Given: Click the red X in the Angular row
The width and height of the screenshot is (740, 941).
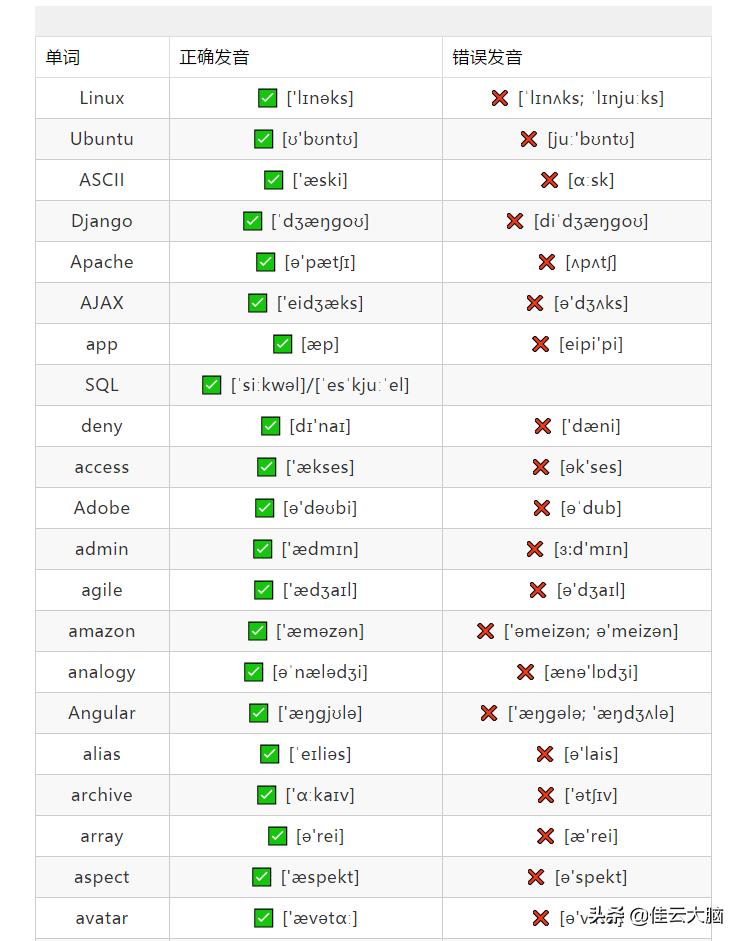Looking at the screenshot, I should pos(488,713).
